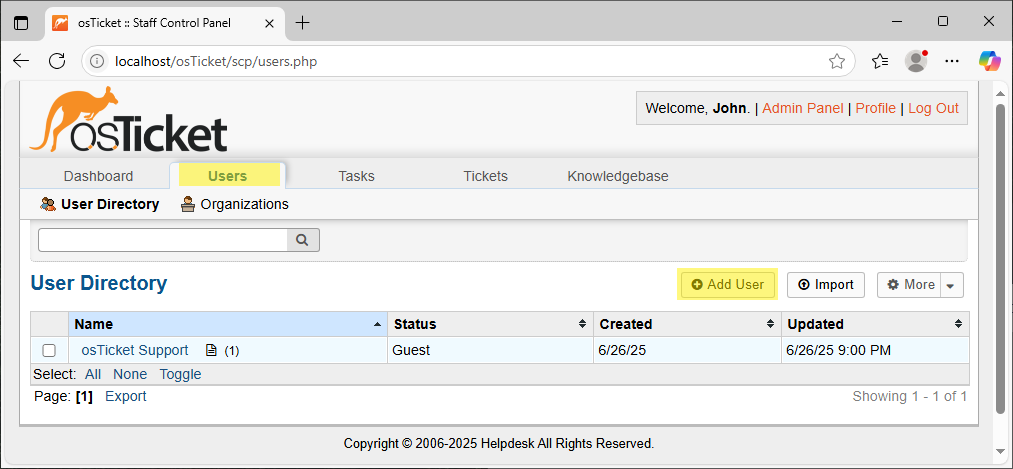Click the ticket note icon beside osTicket Support

click(210, 351)
